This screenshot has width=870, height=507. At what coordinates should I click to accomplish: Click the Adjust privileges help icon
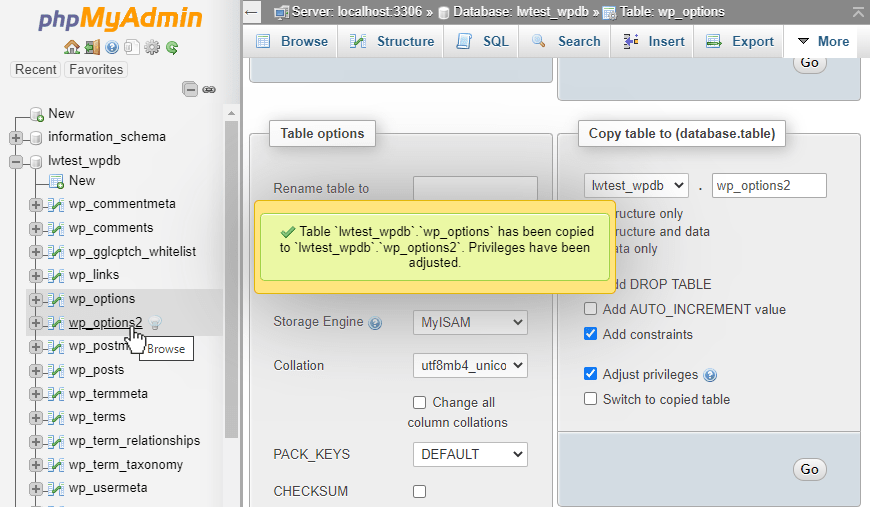[x=710, y=376]
